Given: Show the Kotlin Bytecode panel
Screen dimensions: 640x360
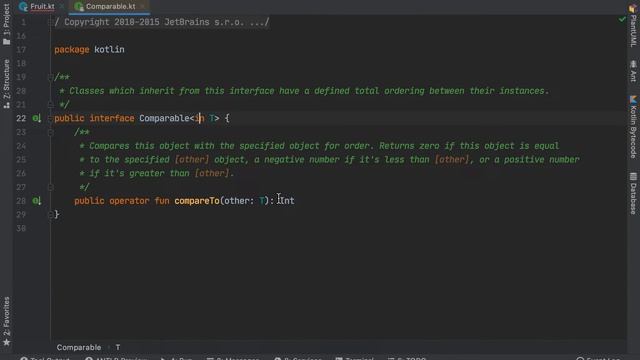Looking at the screenshot, I should 633,127.
